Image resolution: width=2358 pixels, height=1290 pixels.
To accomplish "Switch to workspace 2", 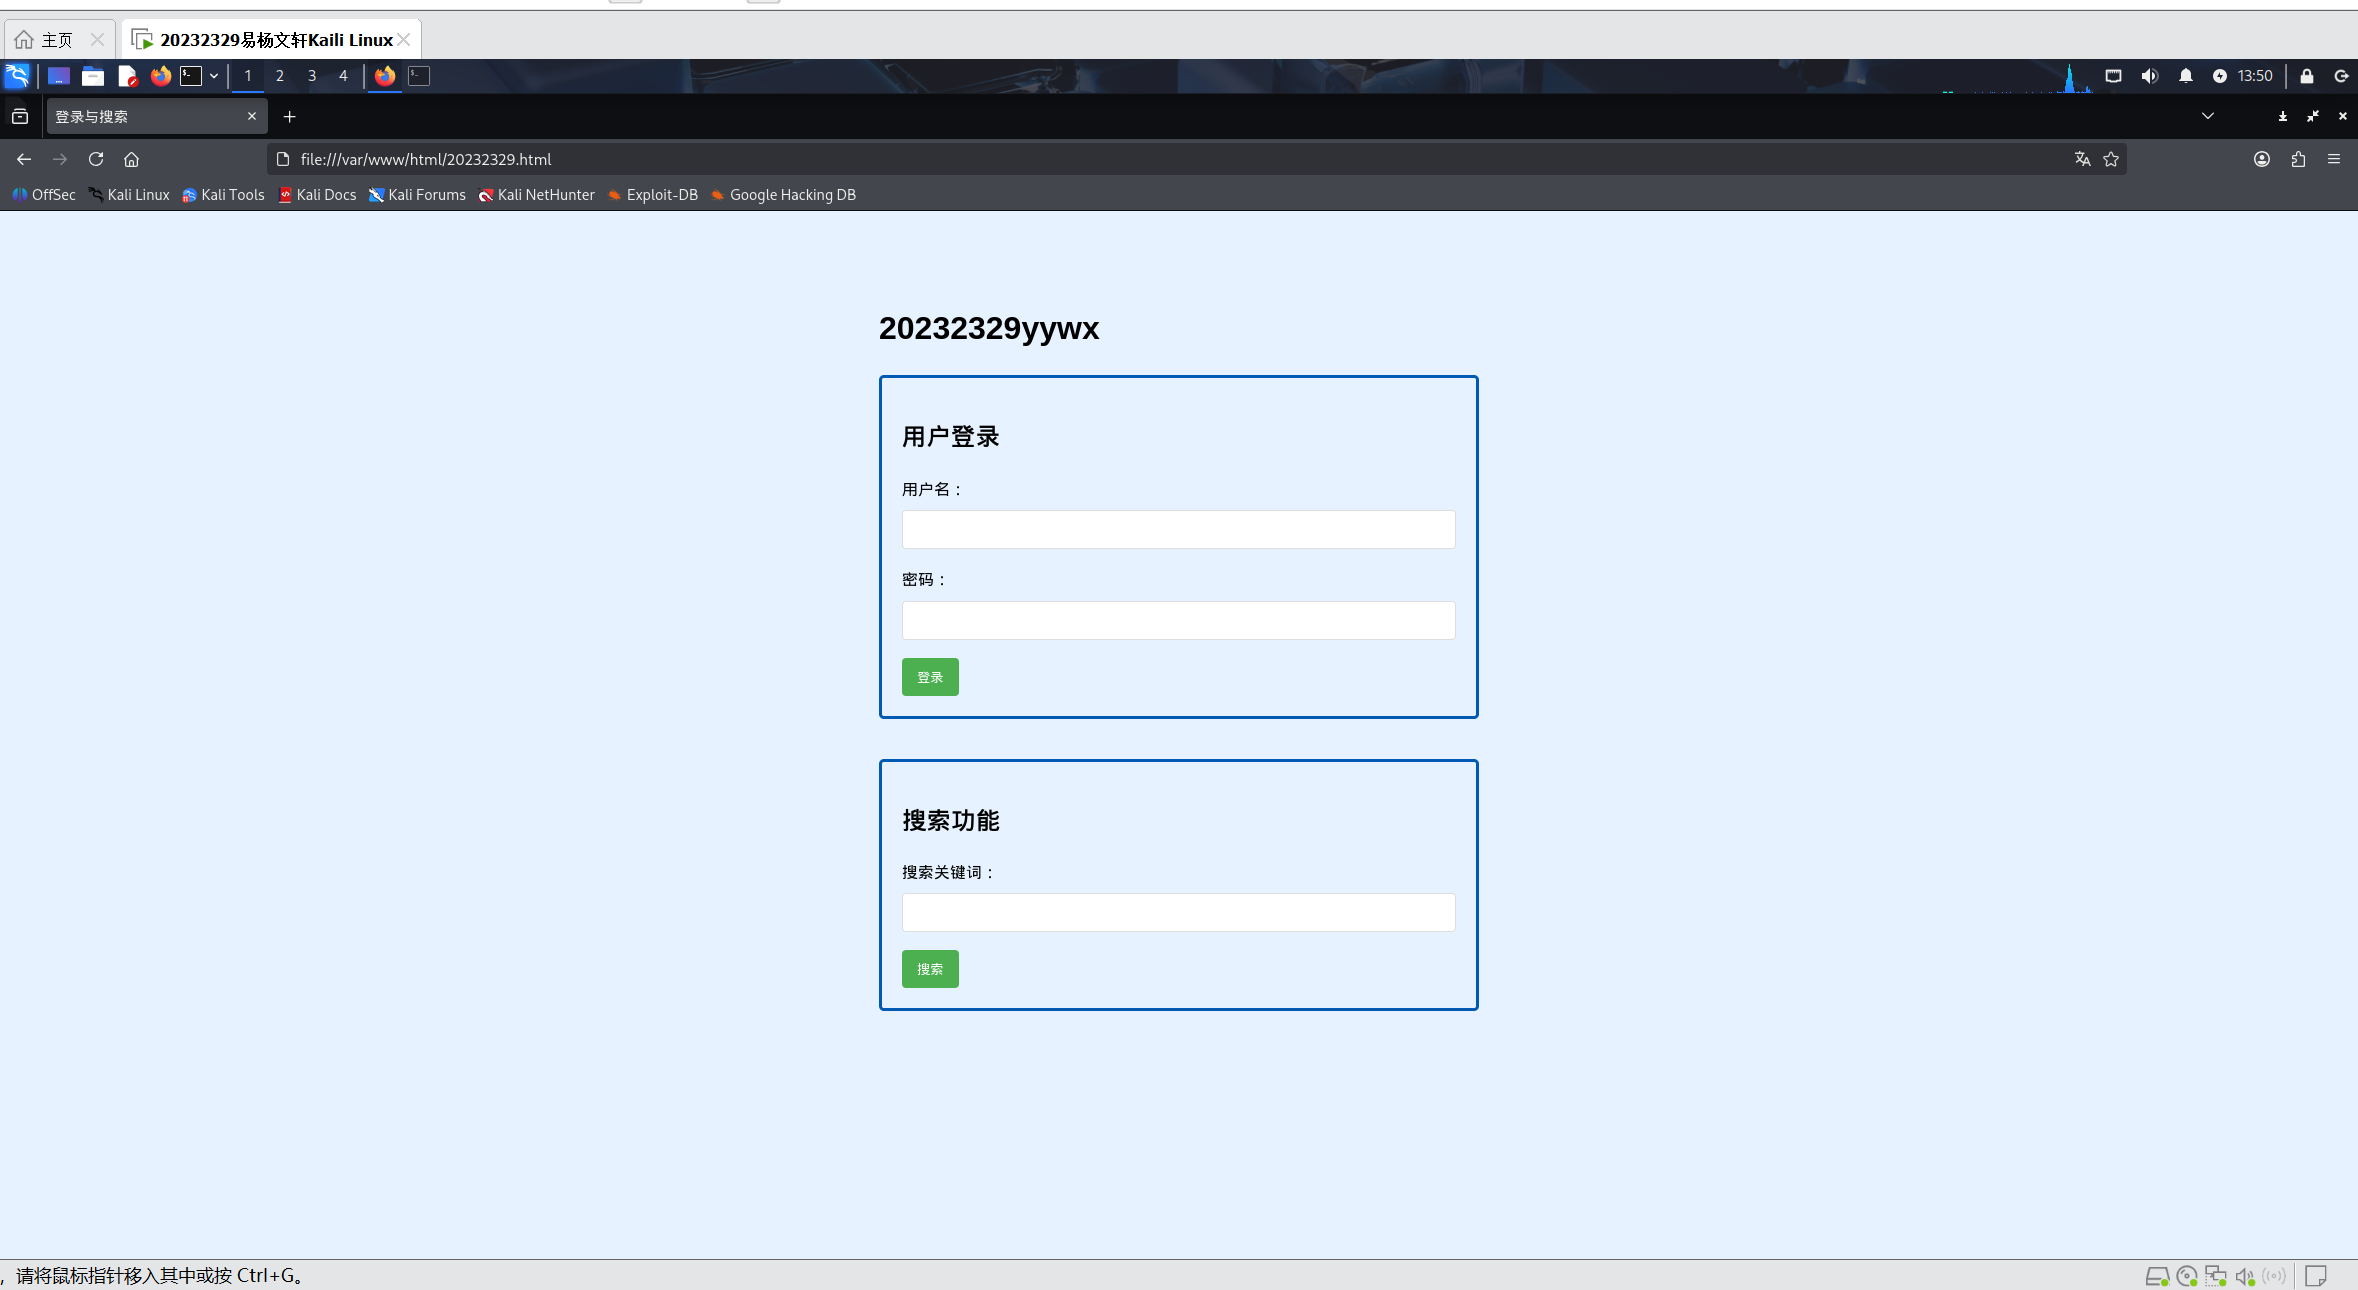I will [x=280, y=76].
